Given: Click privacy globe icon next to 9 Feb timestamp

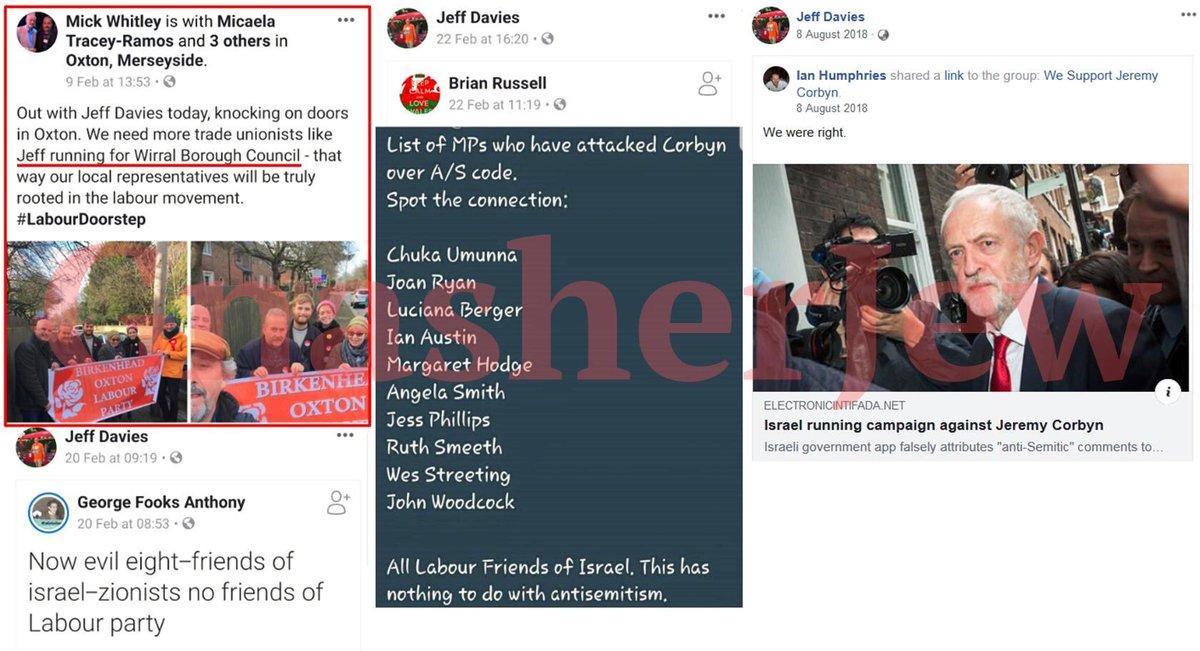Looking at the screenshot, I should (169, 82).
